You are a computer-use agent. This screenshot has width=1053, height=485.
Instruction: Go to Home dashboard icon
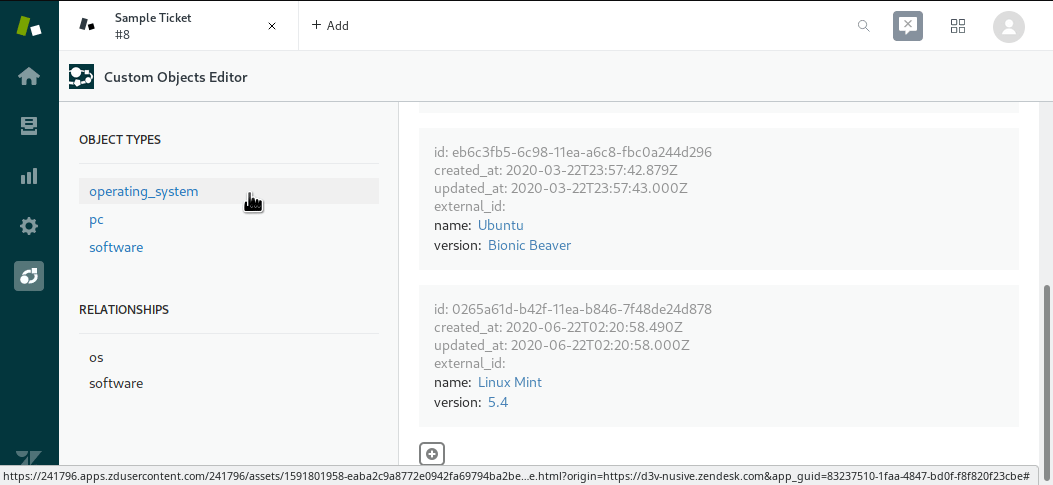coord(29,77)
